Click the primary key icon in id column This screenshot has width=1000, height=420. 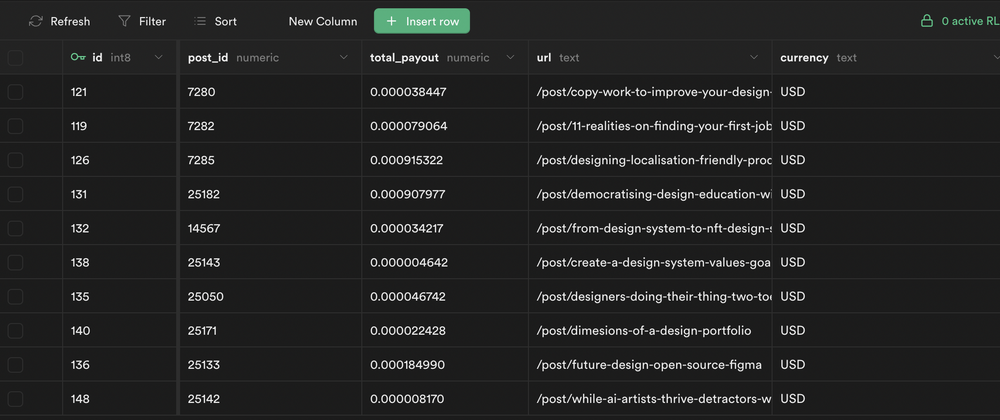pyautogui.click(x=78, y=58)
